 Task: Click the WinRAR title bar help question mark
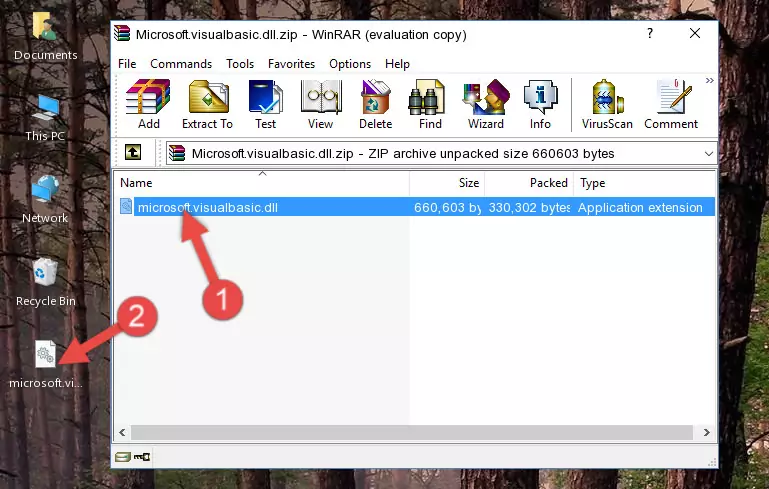point(650,33)
